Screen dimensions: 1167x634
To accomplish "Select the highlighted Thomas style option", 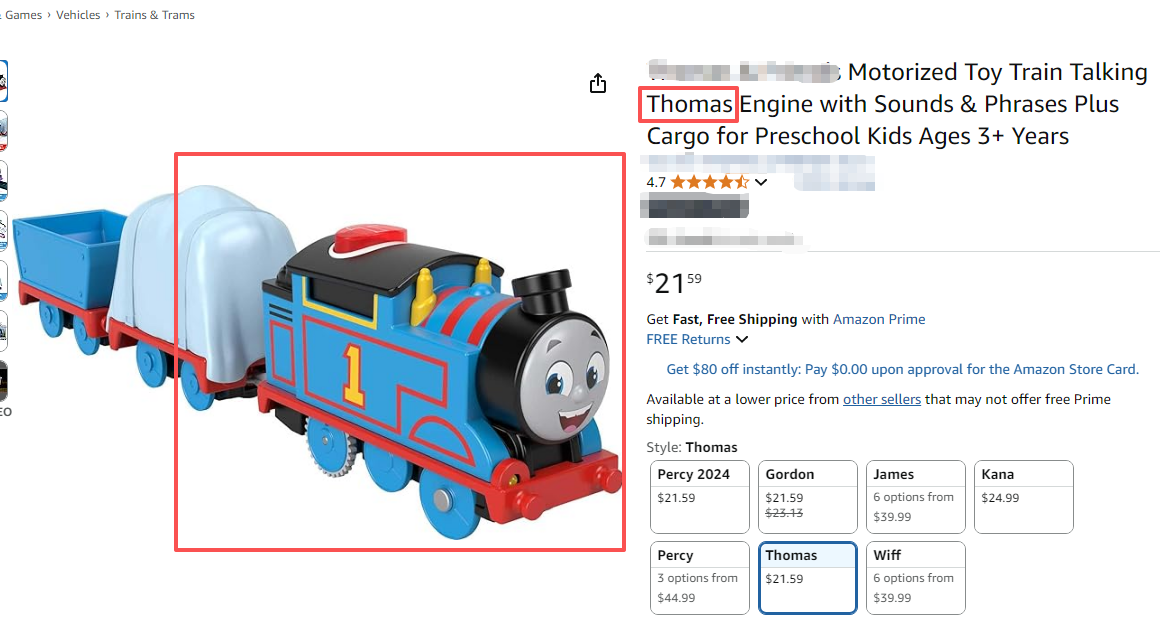I will (x=807, y=577).
